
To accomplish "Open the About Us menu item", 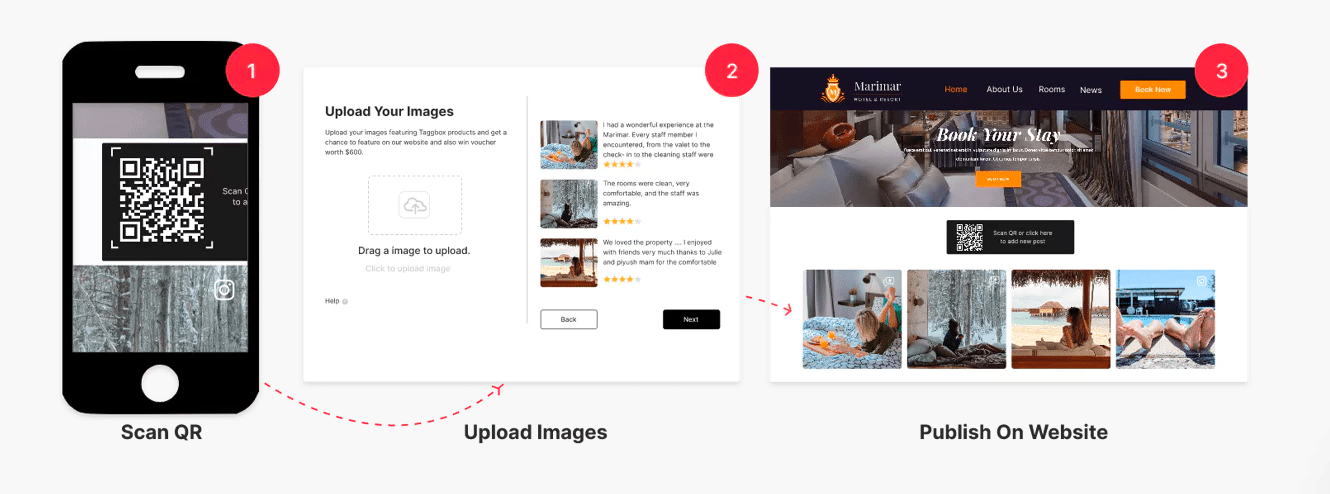I will (x=1004, y=90).
